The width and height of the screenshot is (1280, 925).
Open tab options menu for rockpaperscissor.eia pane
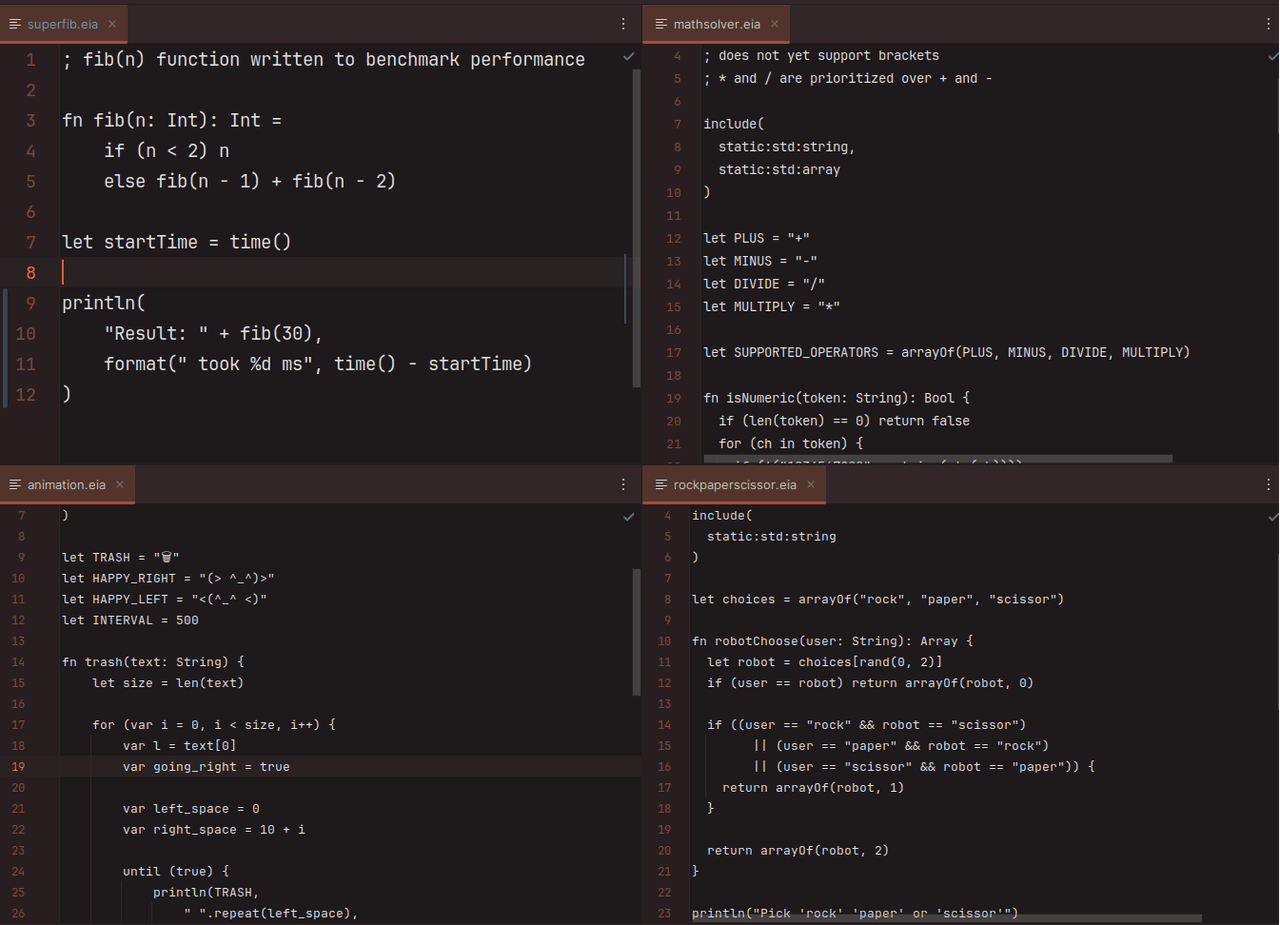1264,485
